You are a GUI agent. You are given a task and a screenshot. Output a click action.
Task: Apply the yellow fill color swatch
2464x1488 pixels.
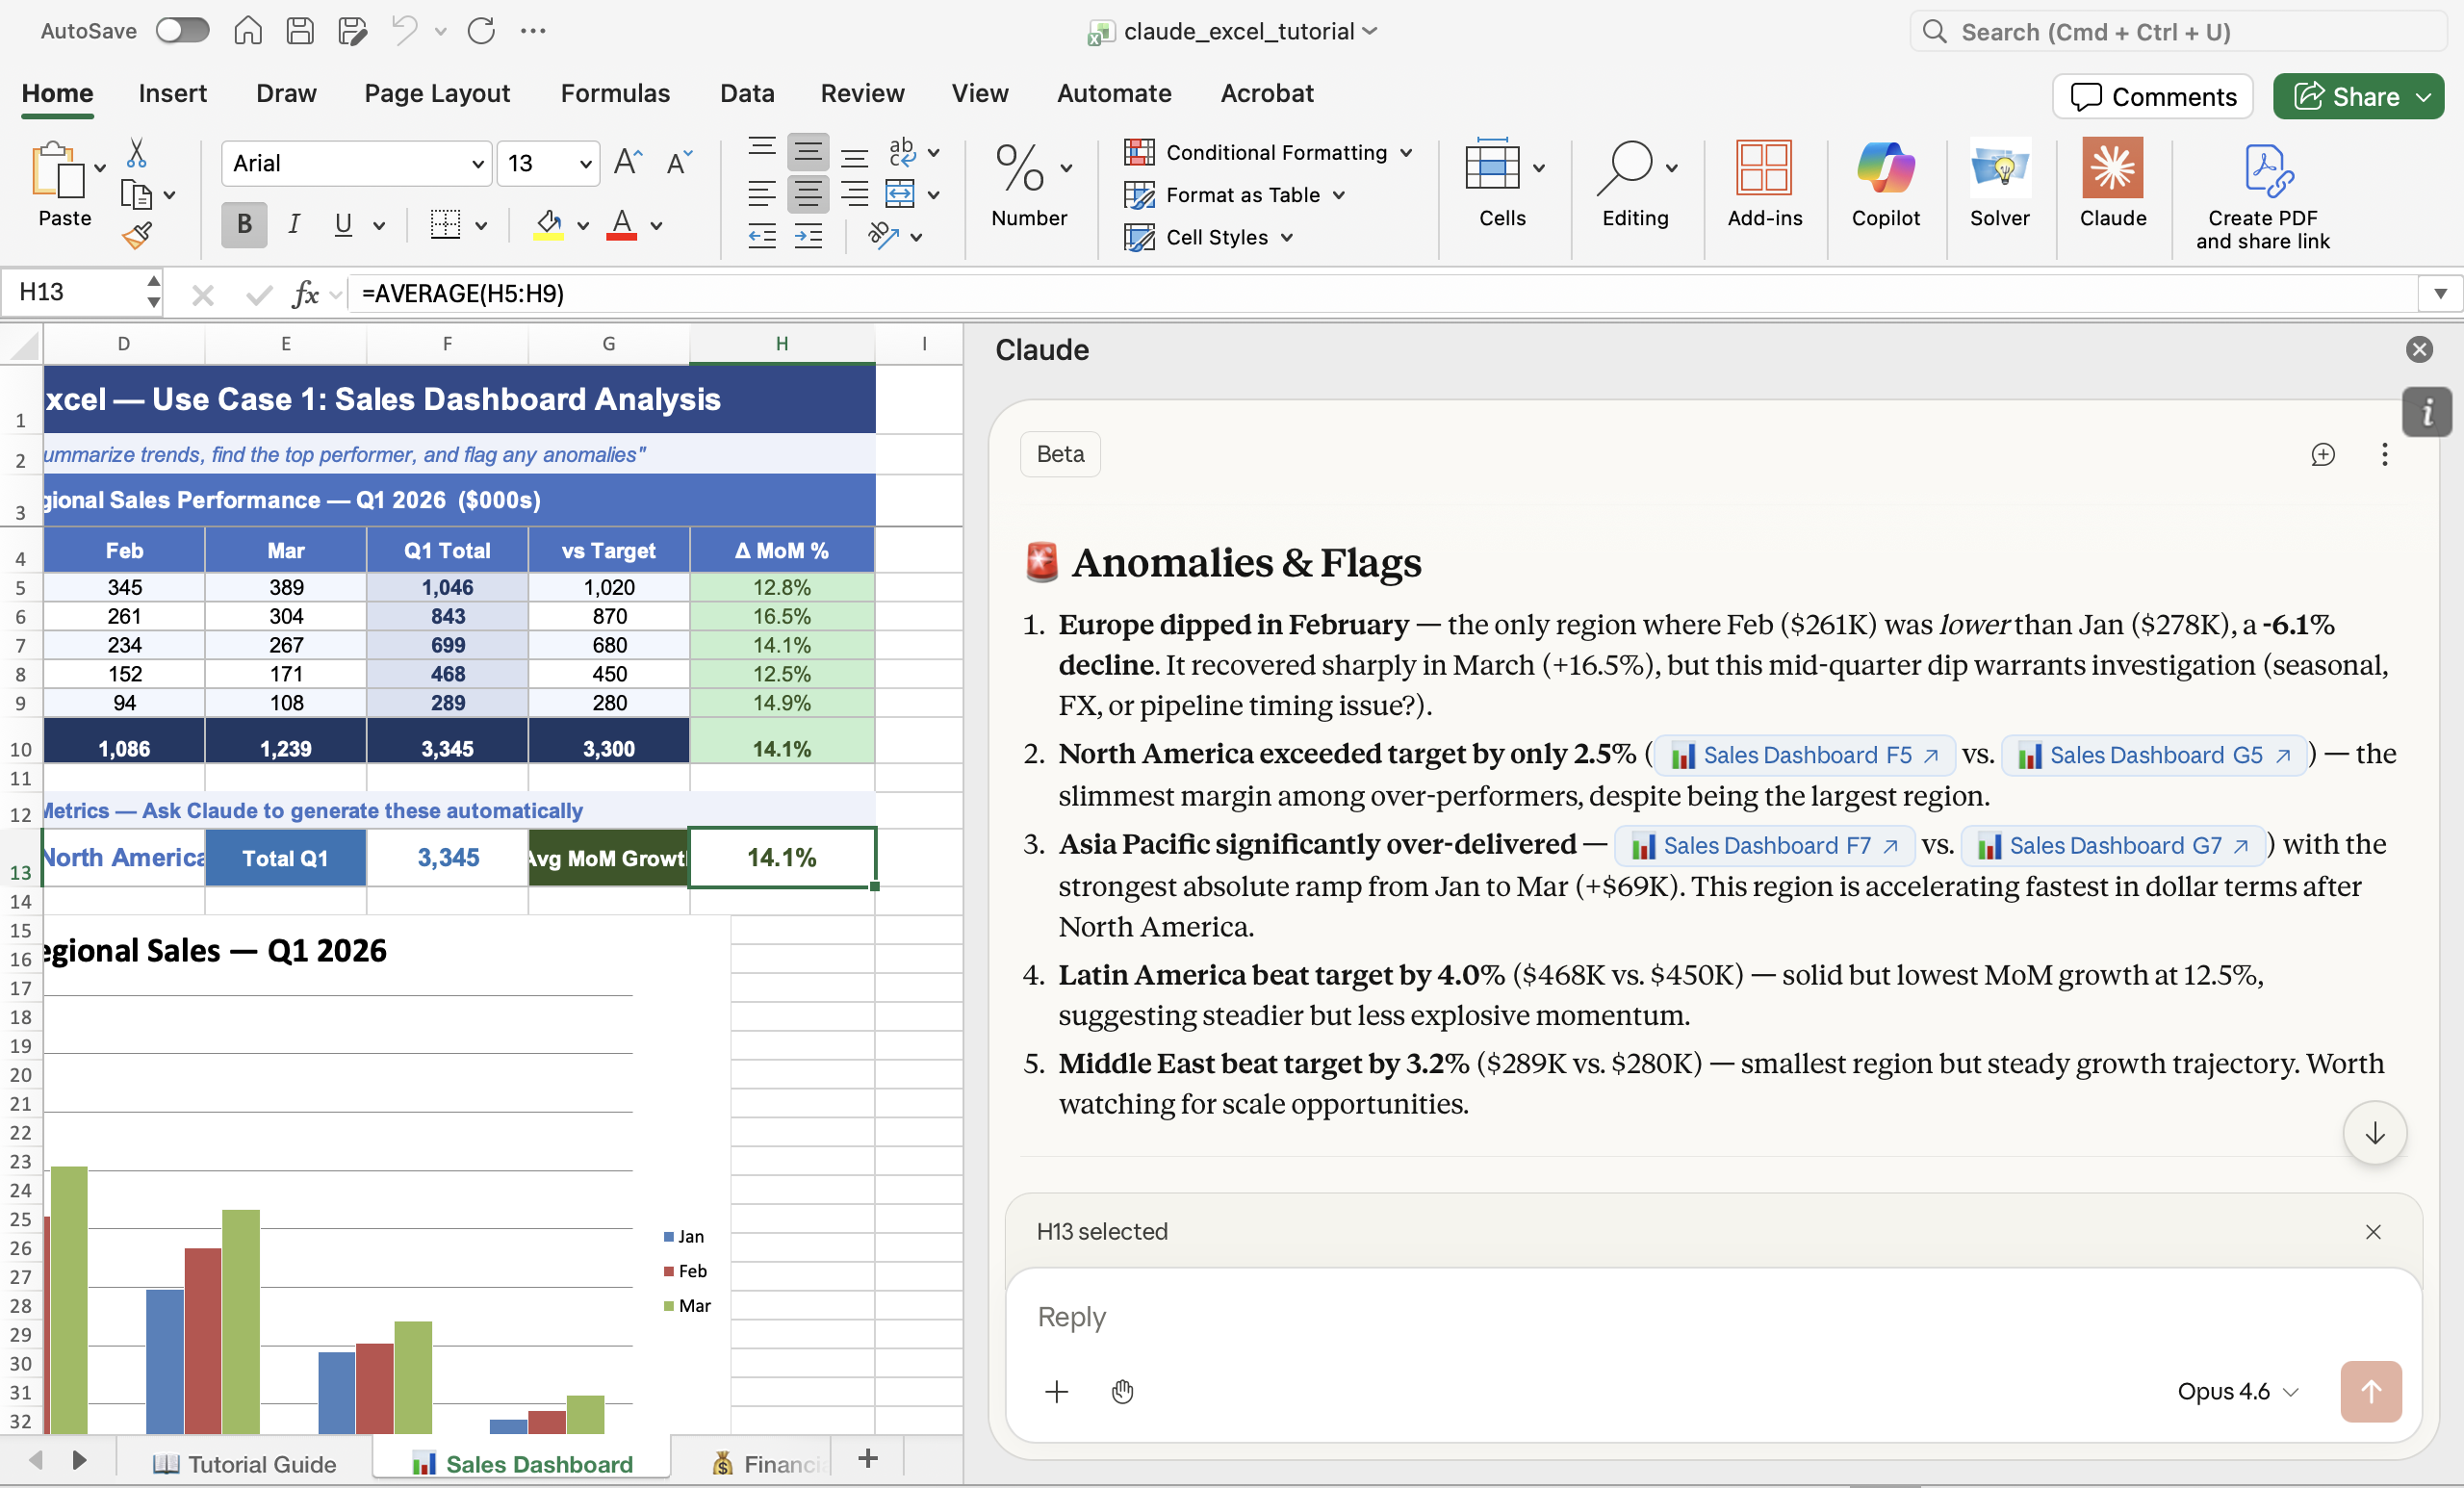548,225
